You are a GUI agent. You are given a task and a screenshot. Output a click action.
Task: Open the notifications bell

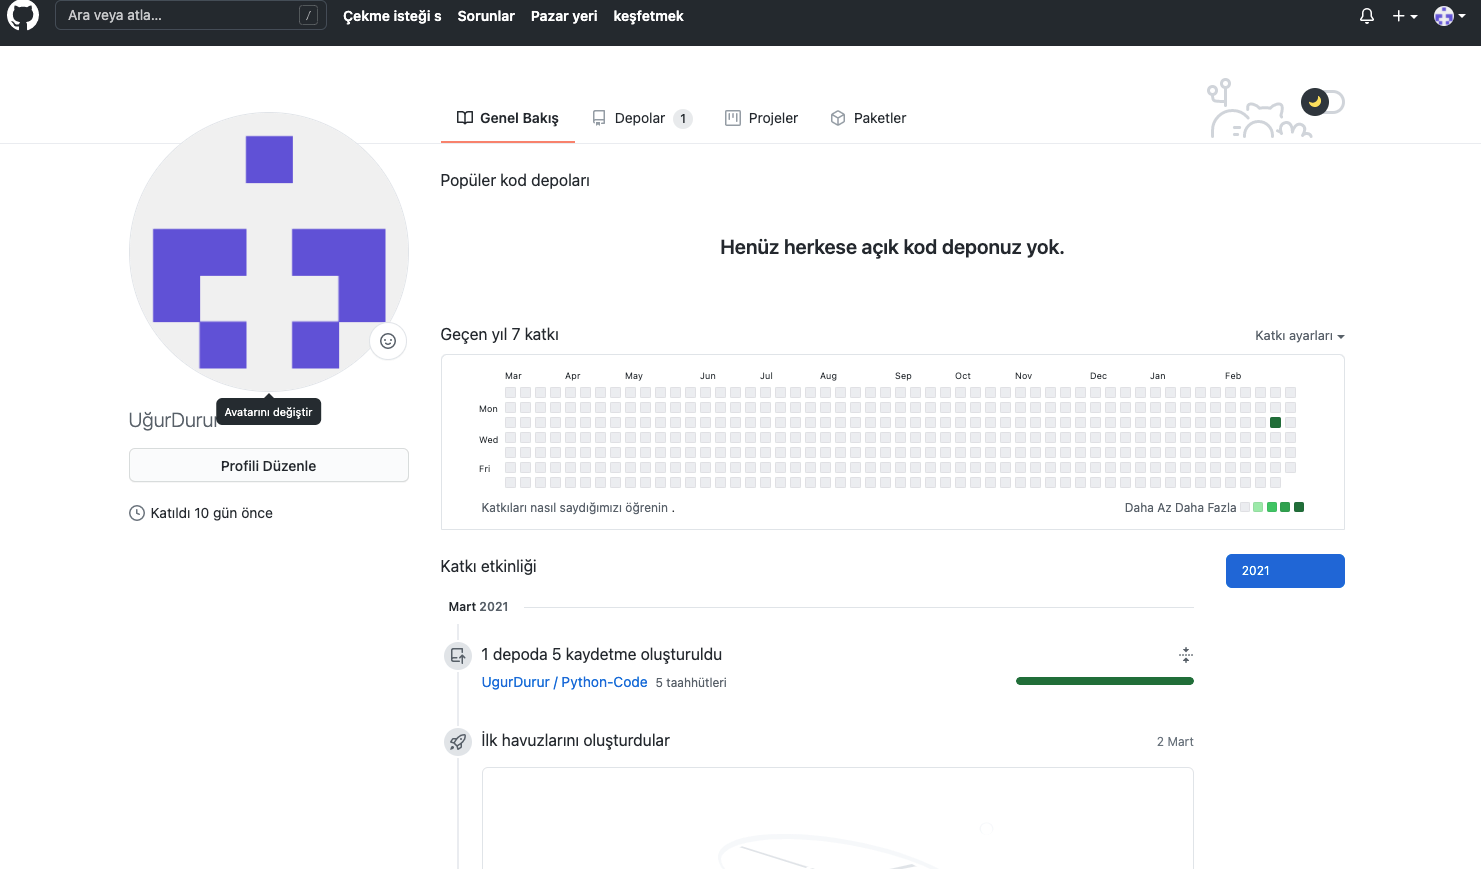1366,16
